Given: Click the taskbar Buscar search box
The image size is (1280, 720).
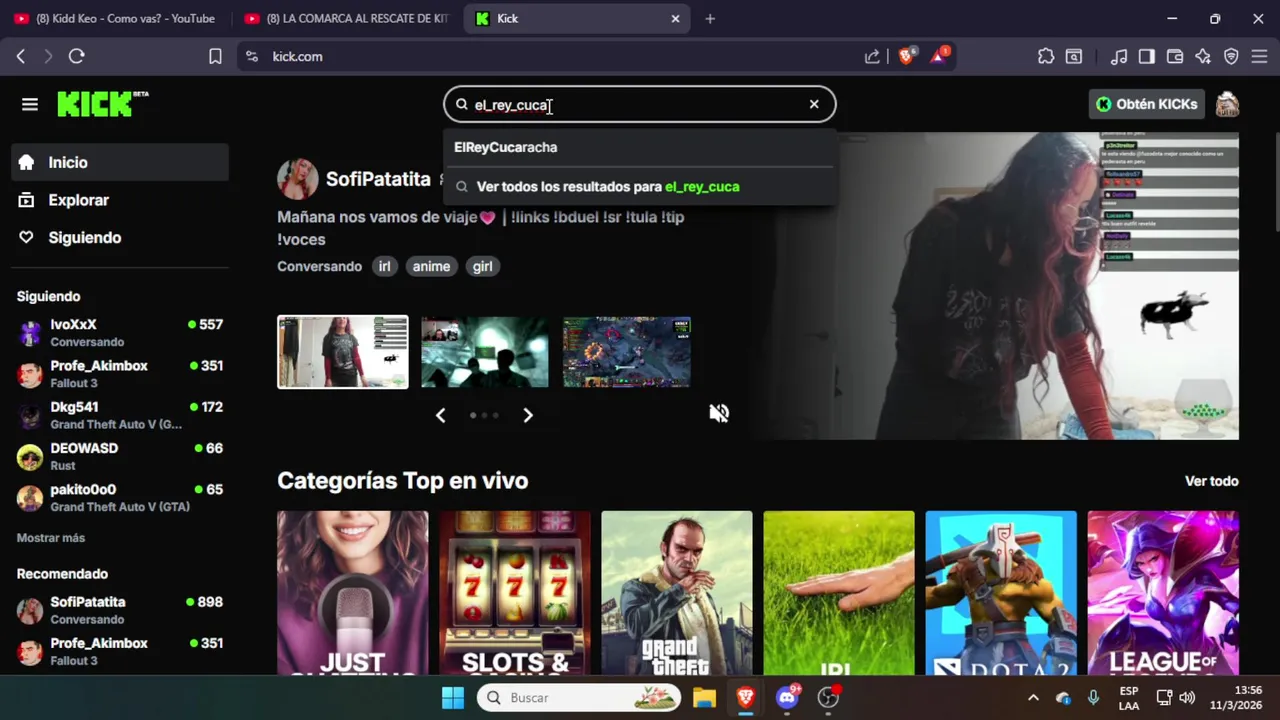Looking at the screenshot, I should click(579, 698).
